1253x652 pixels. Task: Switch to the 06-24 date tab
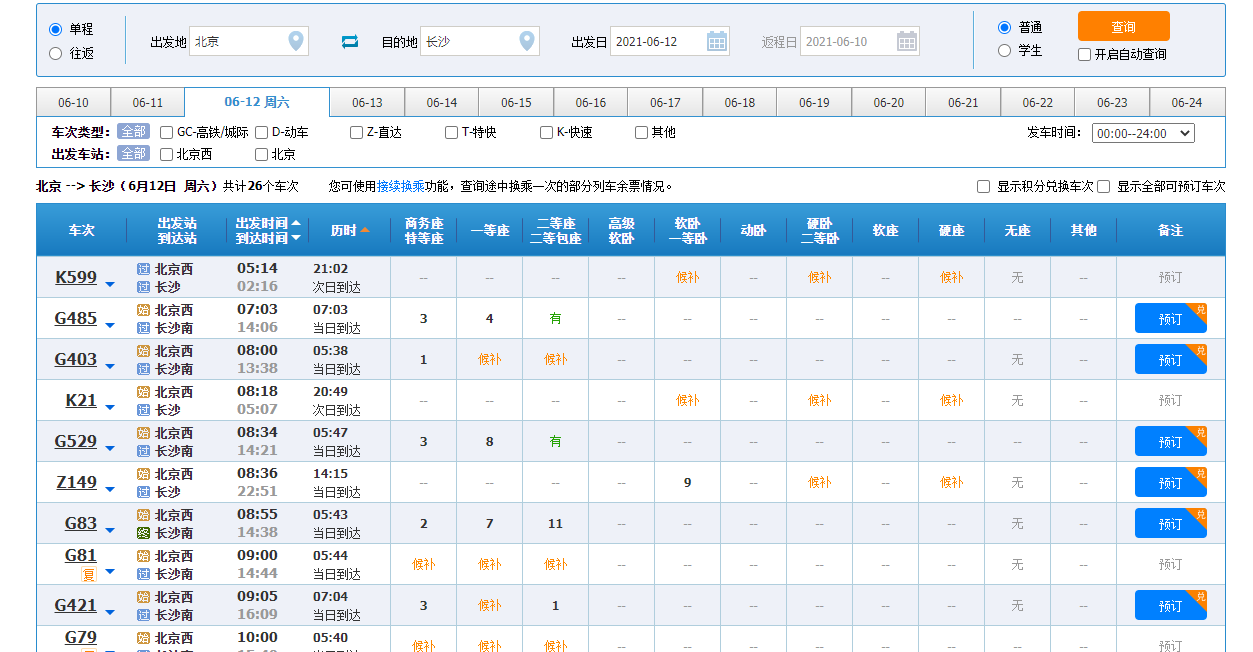(x=1187, y=103)
